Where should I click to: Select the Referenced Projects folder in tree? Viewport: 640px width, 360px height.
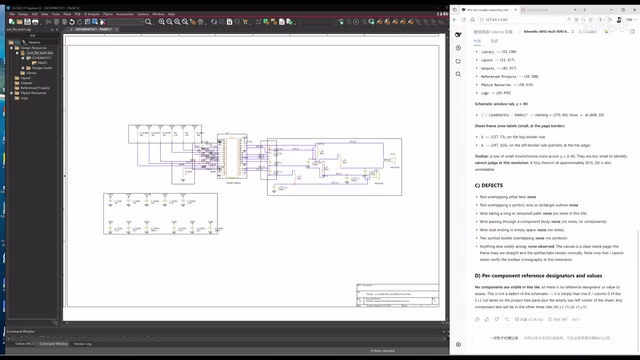(x=32, y=88)
